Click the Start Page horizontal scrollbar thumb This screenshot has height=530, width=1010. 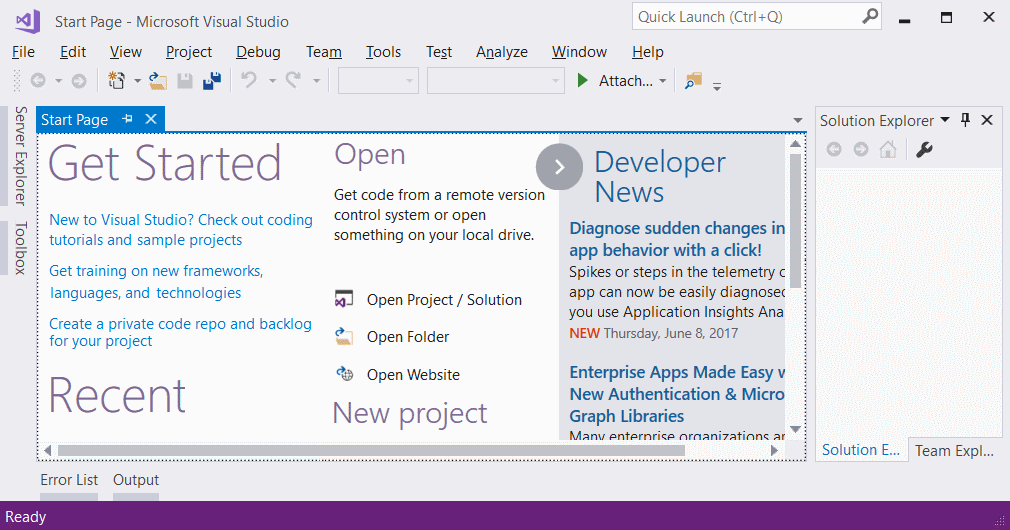coord(372,451)
